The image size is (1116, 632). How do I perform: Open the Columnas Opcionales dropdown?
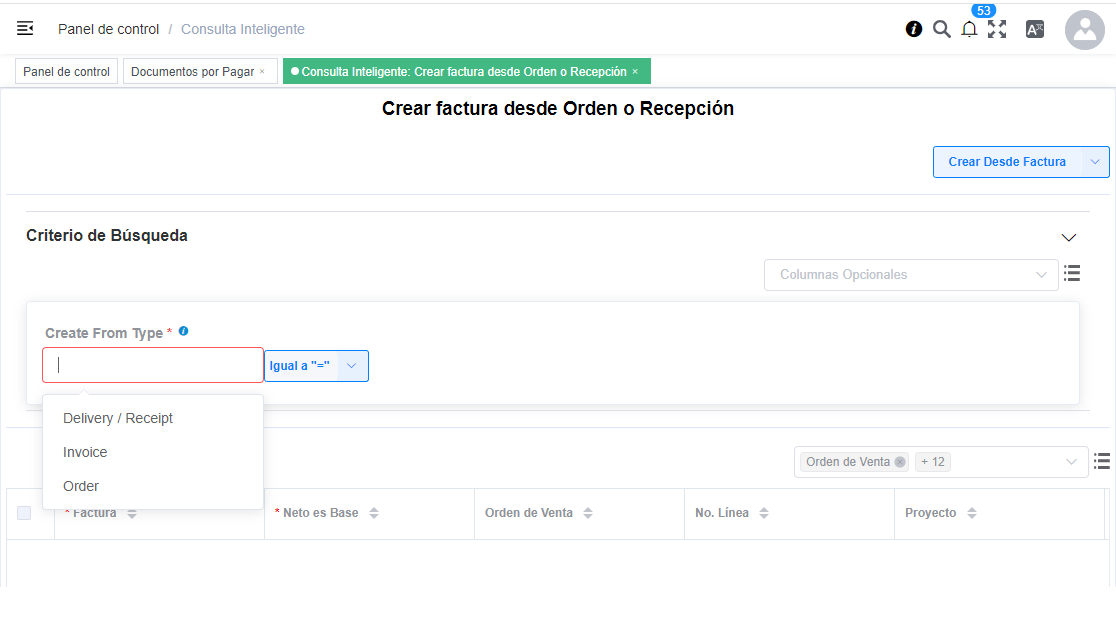(x=910, y=275)
